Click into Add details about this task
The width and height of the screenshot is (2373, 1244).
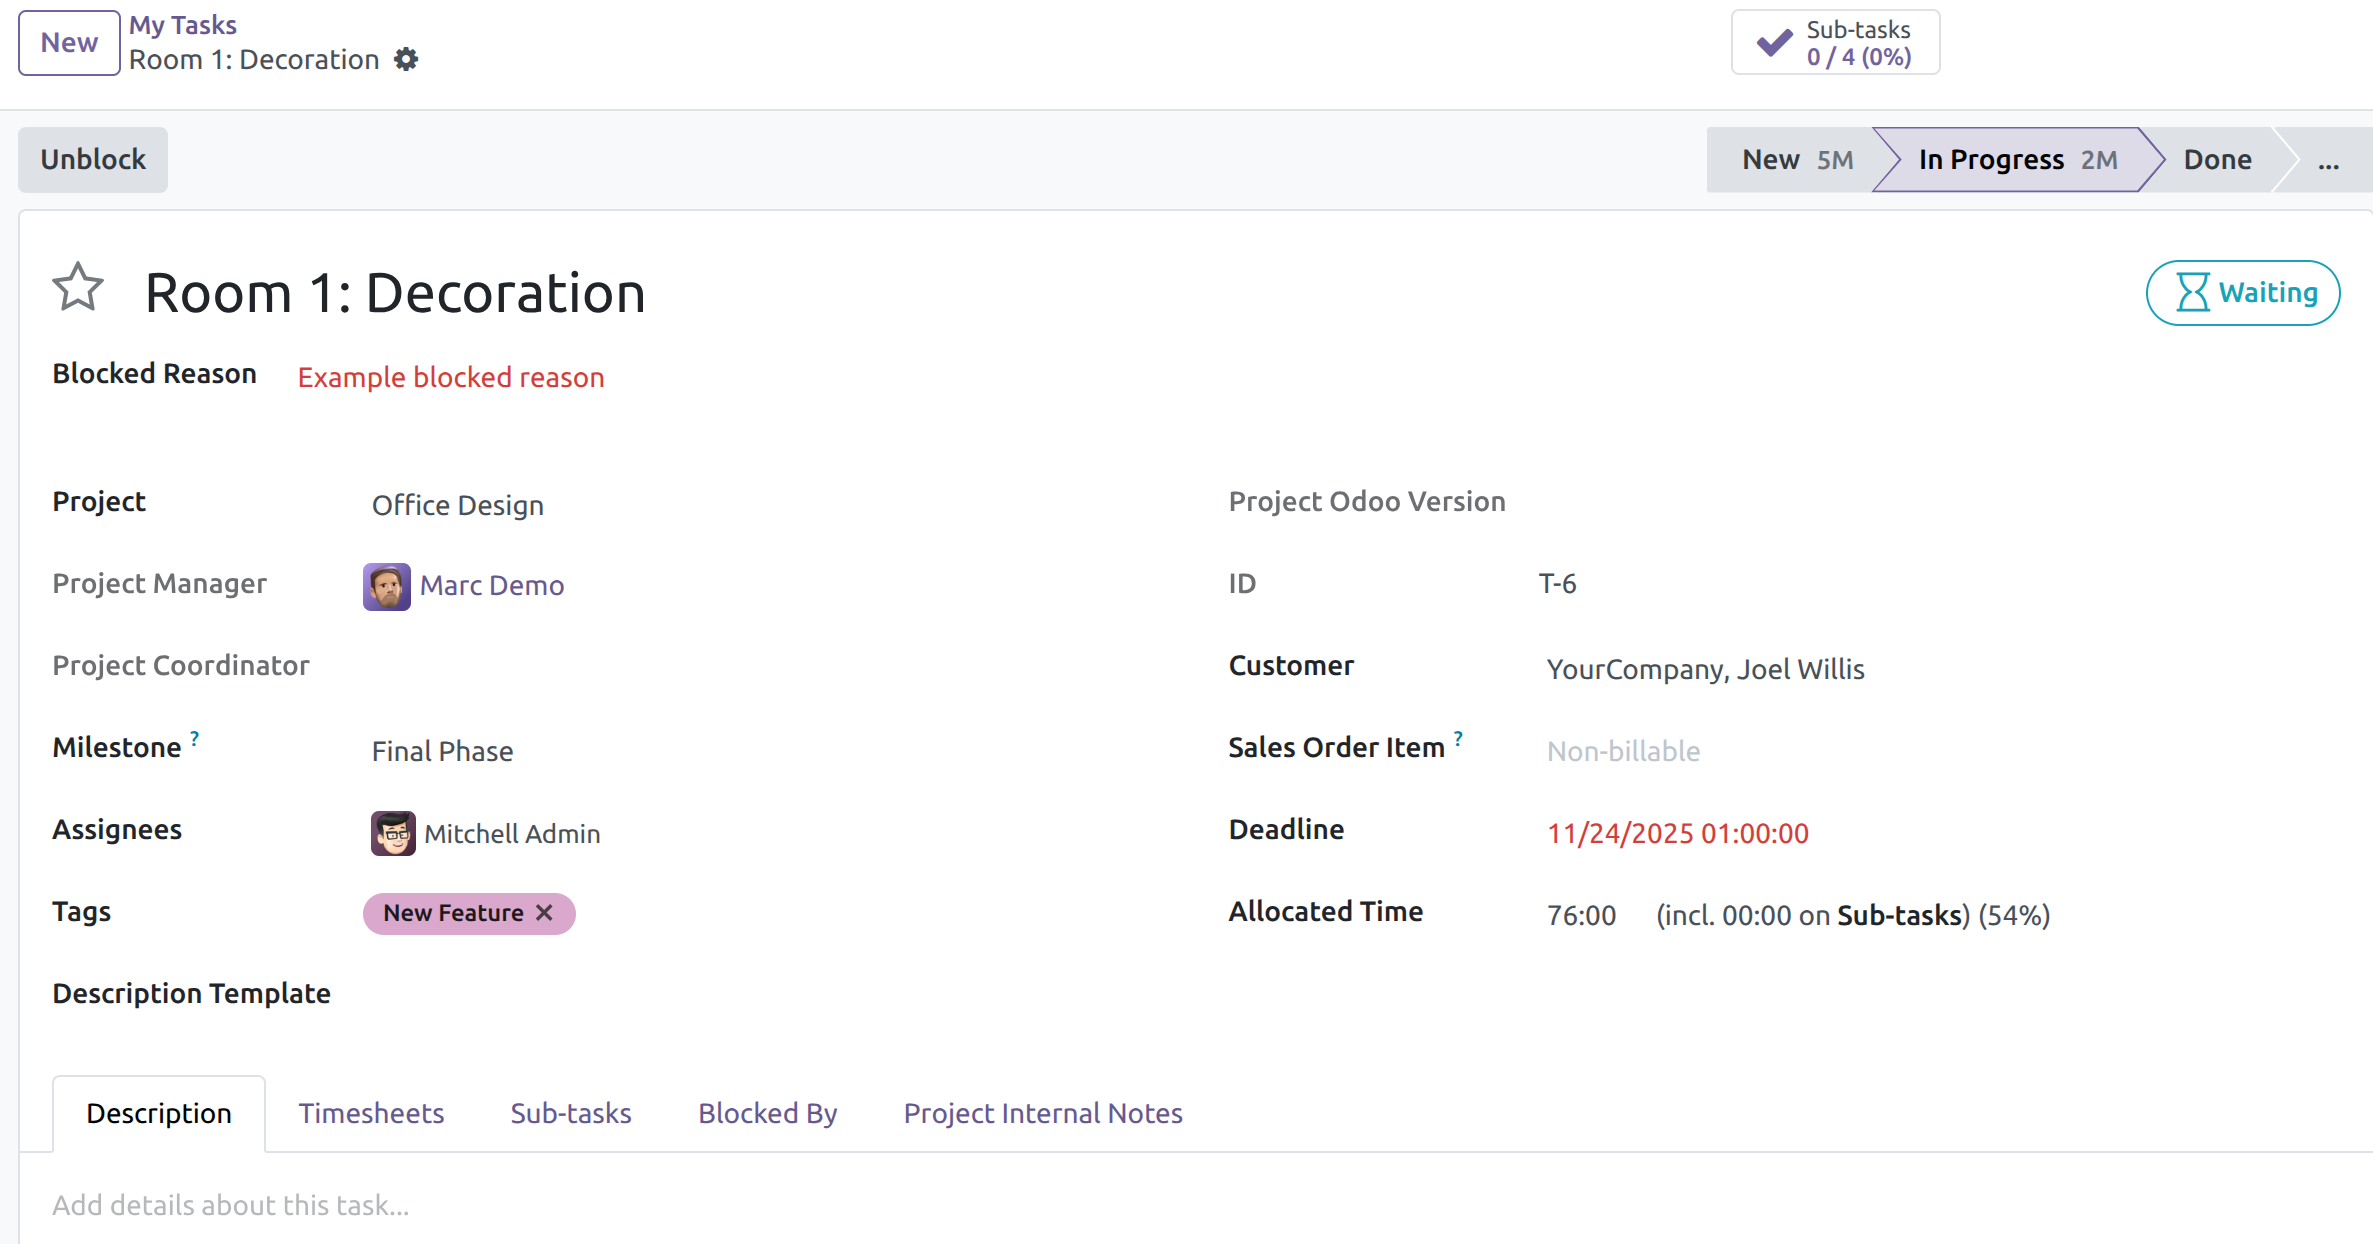[x=231, y=1206]
